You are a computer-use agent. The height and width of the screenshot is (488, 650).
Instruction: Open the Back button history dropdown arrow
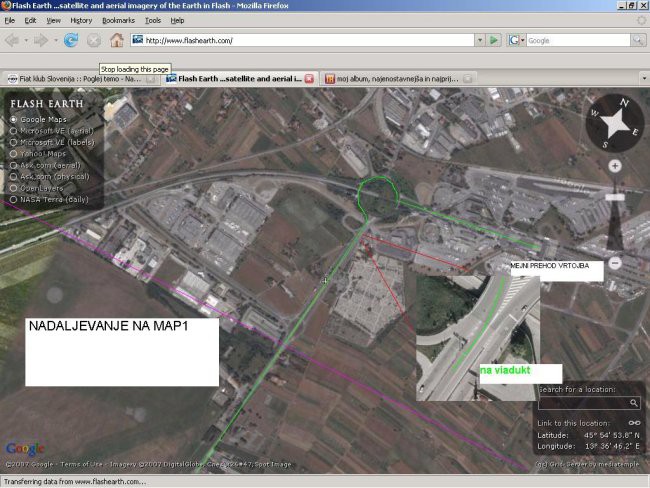point(26,41)
